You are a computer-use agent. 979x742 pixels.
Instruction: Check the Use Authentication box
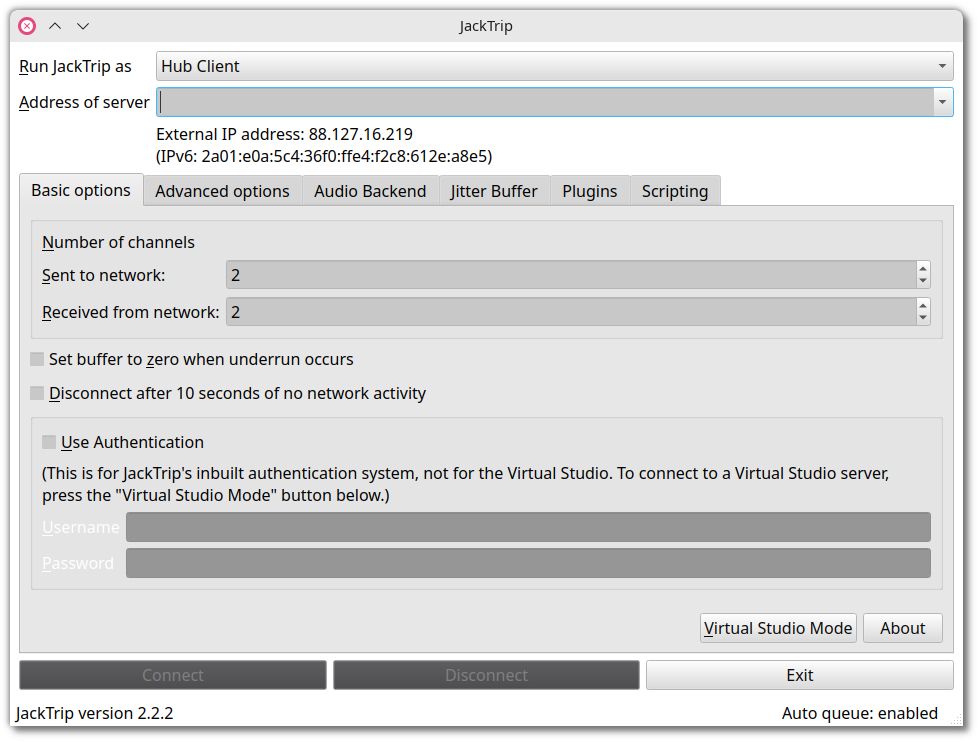49,442
